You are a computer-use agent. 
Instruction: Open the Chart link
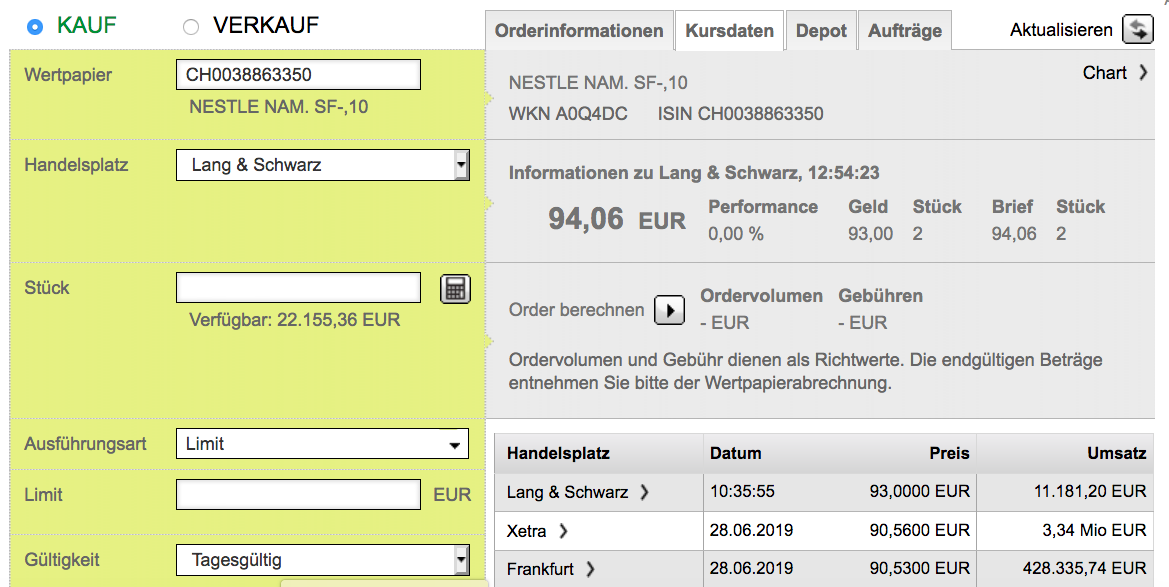click(x=1104, y=73)
